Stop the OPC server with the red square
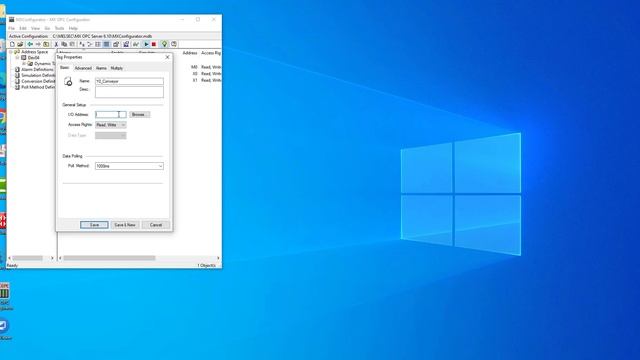The image size is (640, 360). coord(154,44)
